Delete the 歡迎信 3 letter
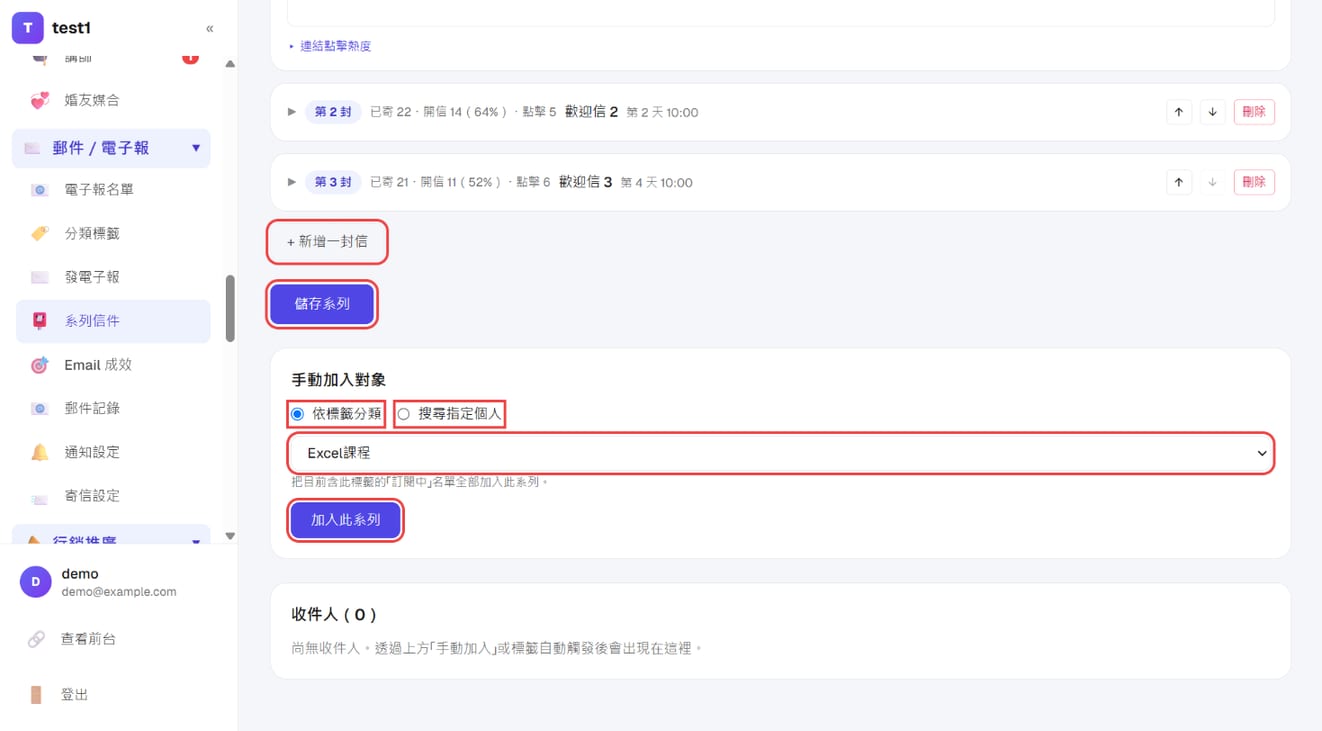This screenshot has width=1322, height=731. click(x=1254, y=182)
